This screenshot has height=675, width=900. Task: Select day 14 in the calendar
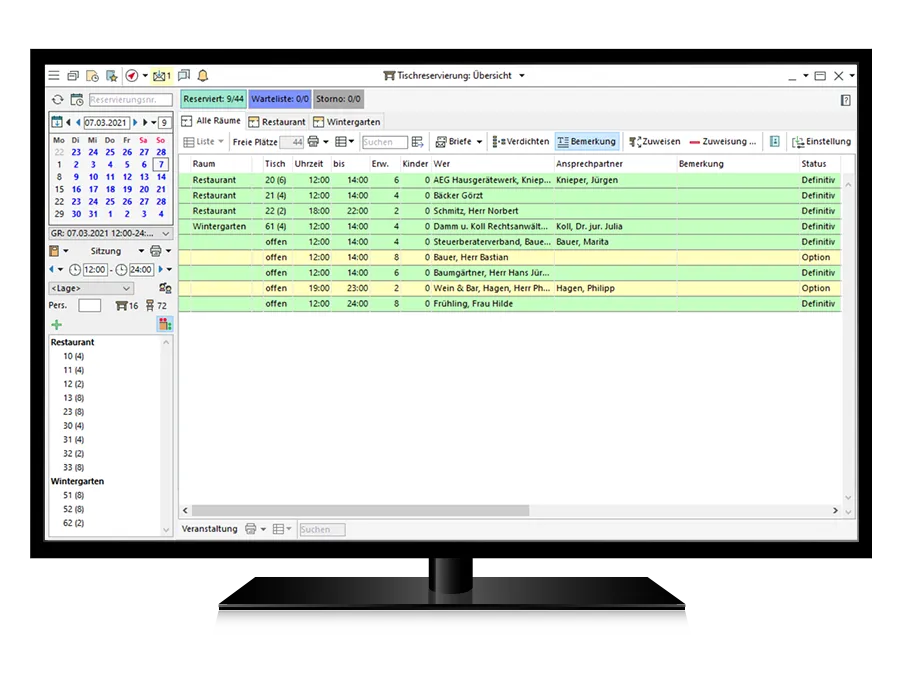pyautogui.click(x=161, y=177)
